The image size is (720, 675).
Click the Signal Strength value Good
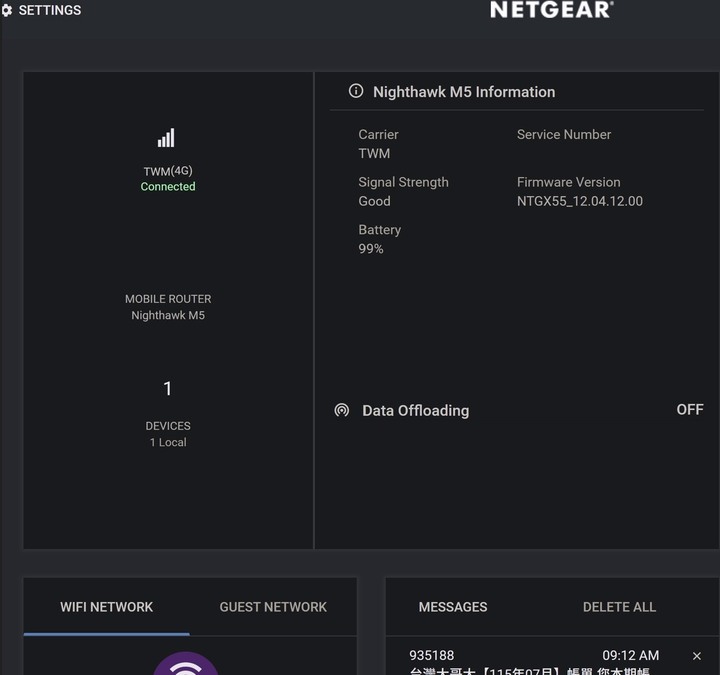(x=374, y=201)
